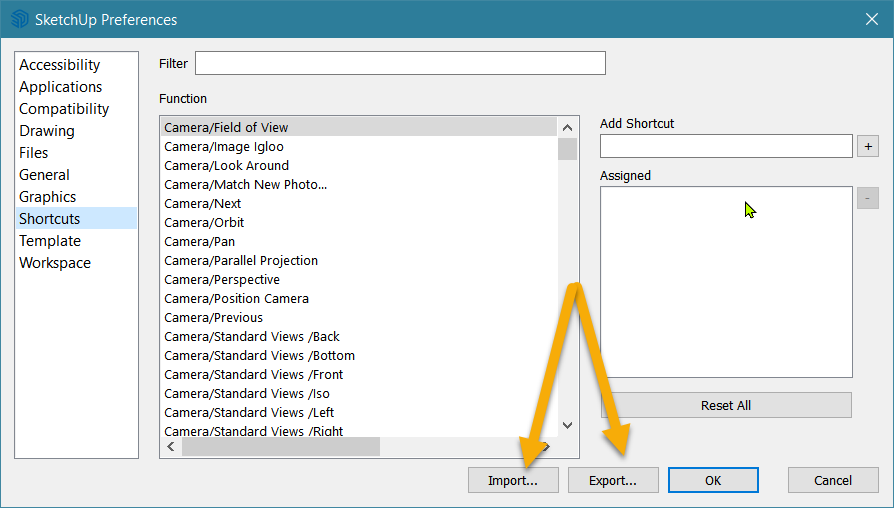
Task: Click the vertical scrollbar thumb in function list
Action: point(567,149)
